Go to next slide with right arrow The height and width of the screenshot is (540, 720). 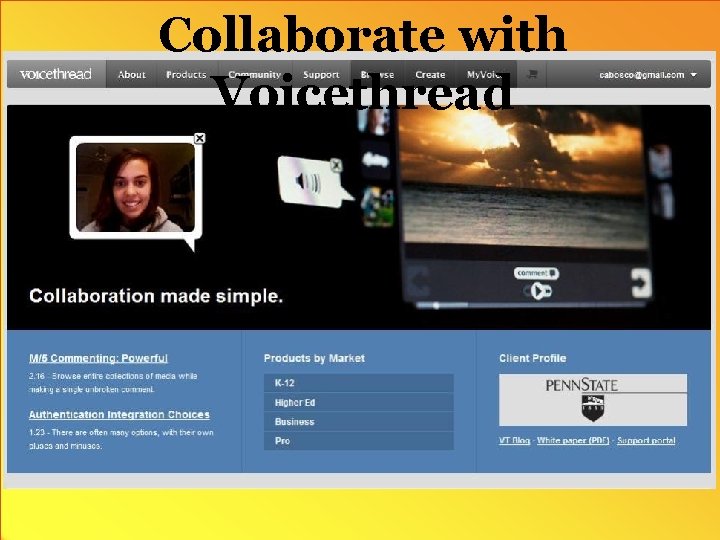pyautogui.click(x=641, y=282)
